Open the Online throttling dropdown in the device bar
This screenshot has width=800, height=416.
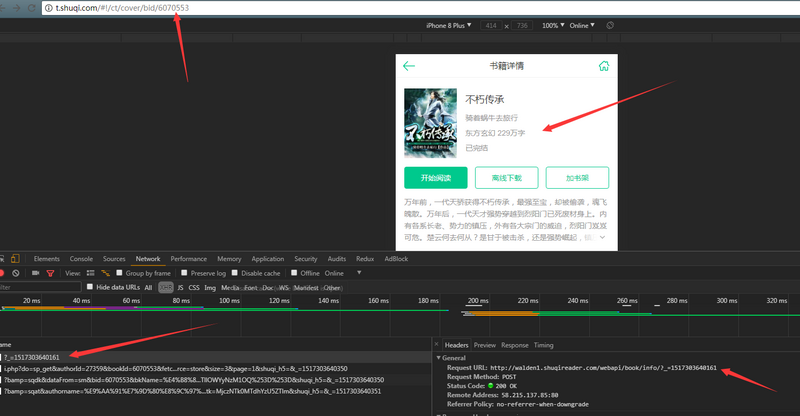pos(582,25)
